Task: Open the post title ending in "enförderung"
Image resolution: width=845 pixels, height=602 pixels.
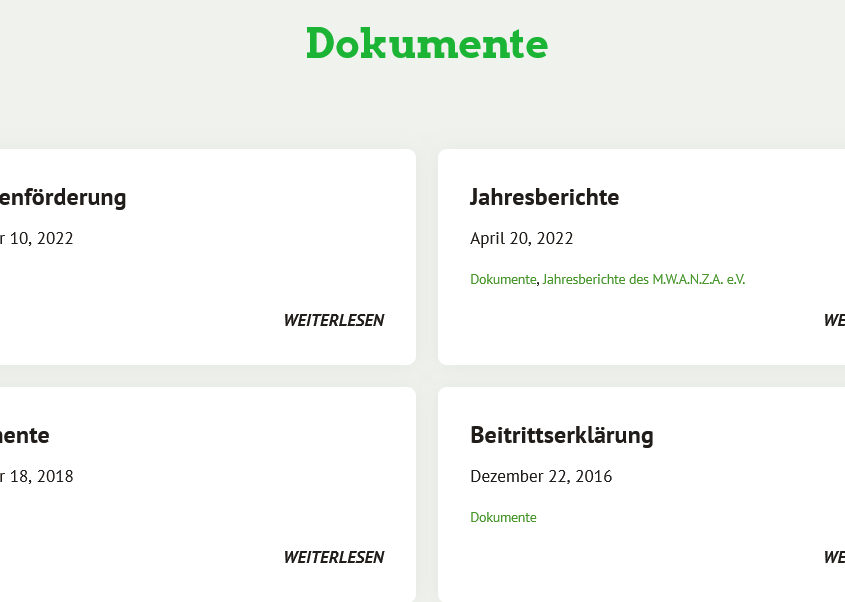Action: pos(62,197)
